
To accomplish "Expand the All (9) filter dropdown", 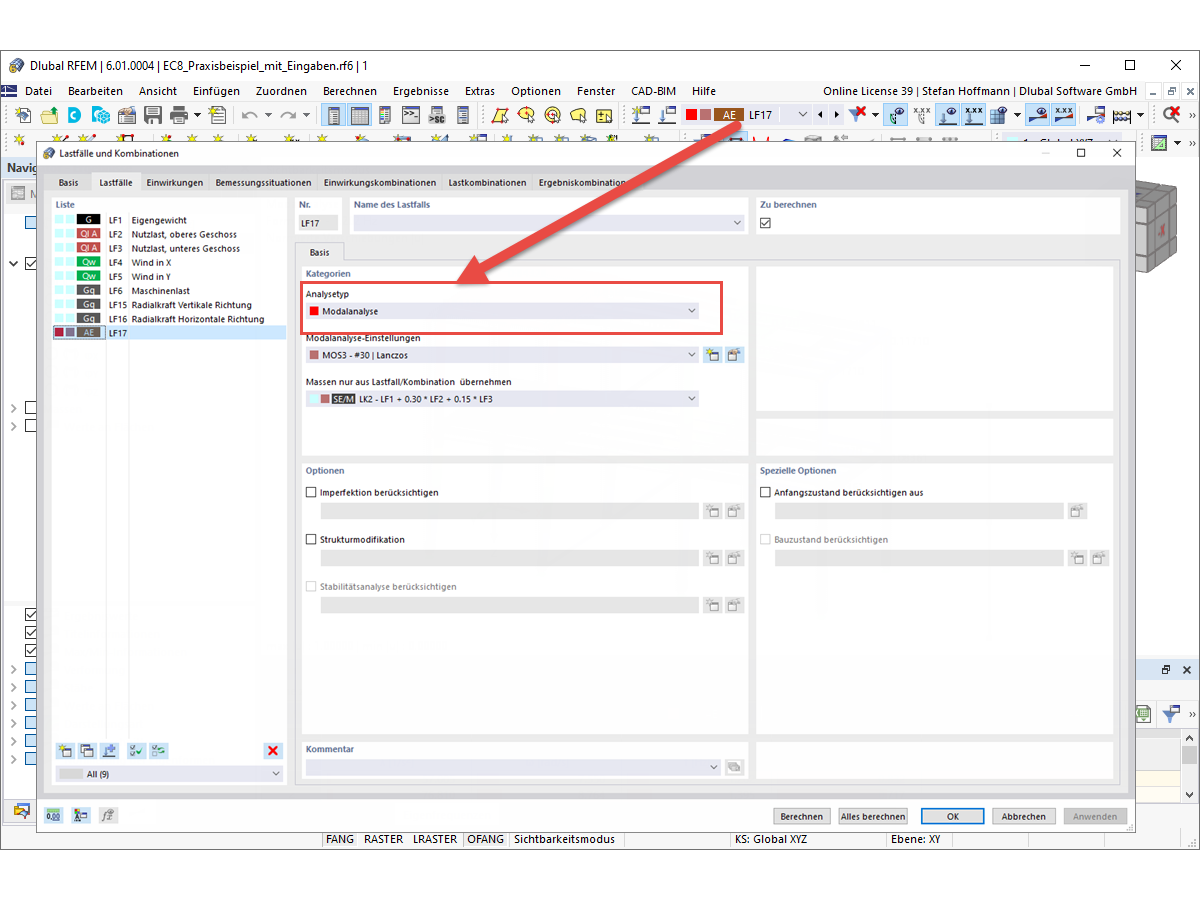I will click(x=273, y=773).
